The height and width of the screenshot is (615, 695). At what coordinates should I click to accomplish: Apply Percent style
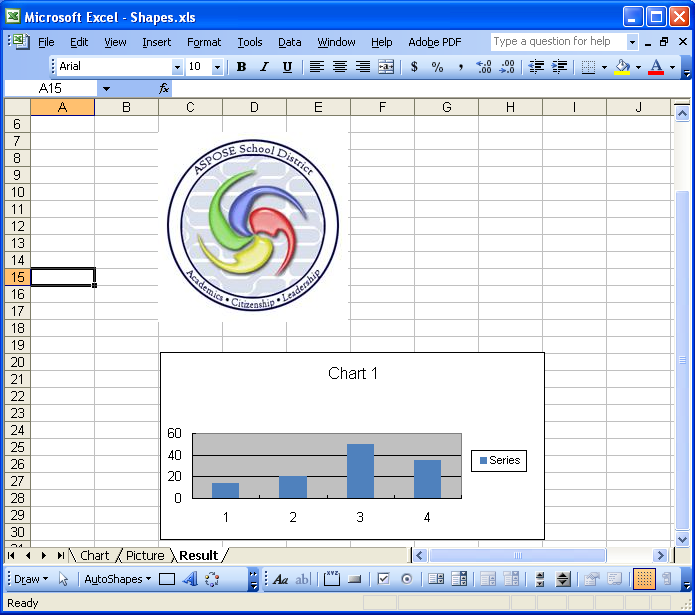(437, 67)
